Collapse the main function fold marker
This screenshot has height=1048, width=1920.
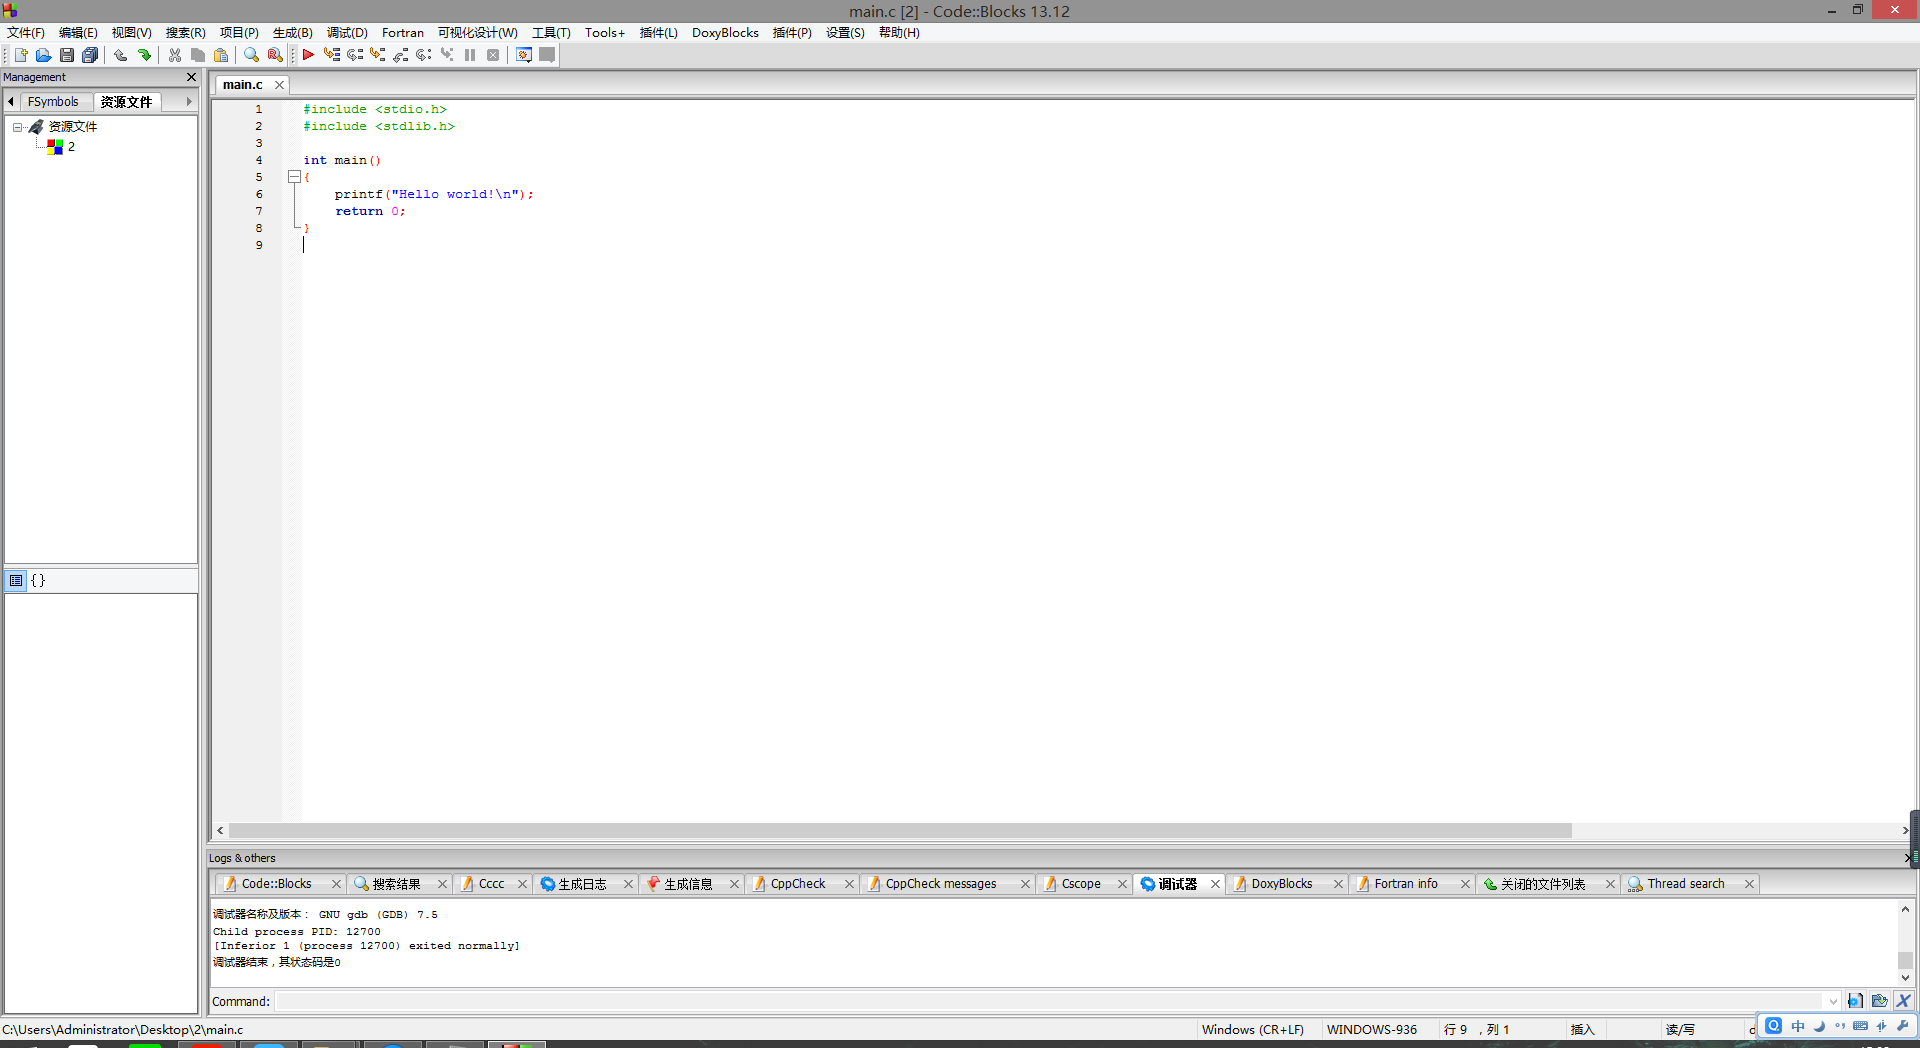point(294,177)
